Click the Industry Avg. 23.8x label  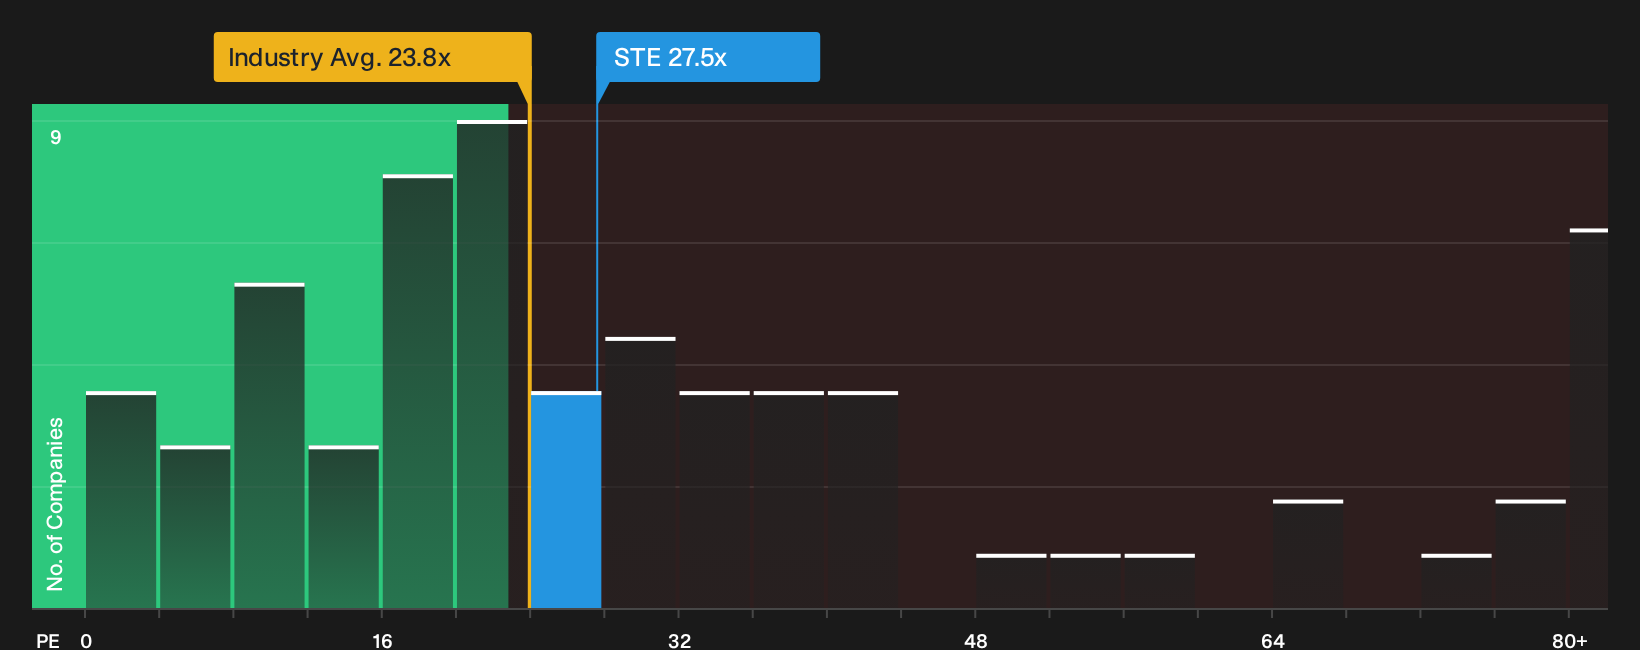click(372, 57)
